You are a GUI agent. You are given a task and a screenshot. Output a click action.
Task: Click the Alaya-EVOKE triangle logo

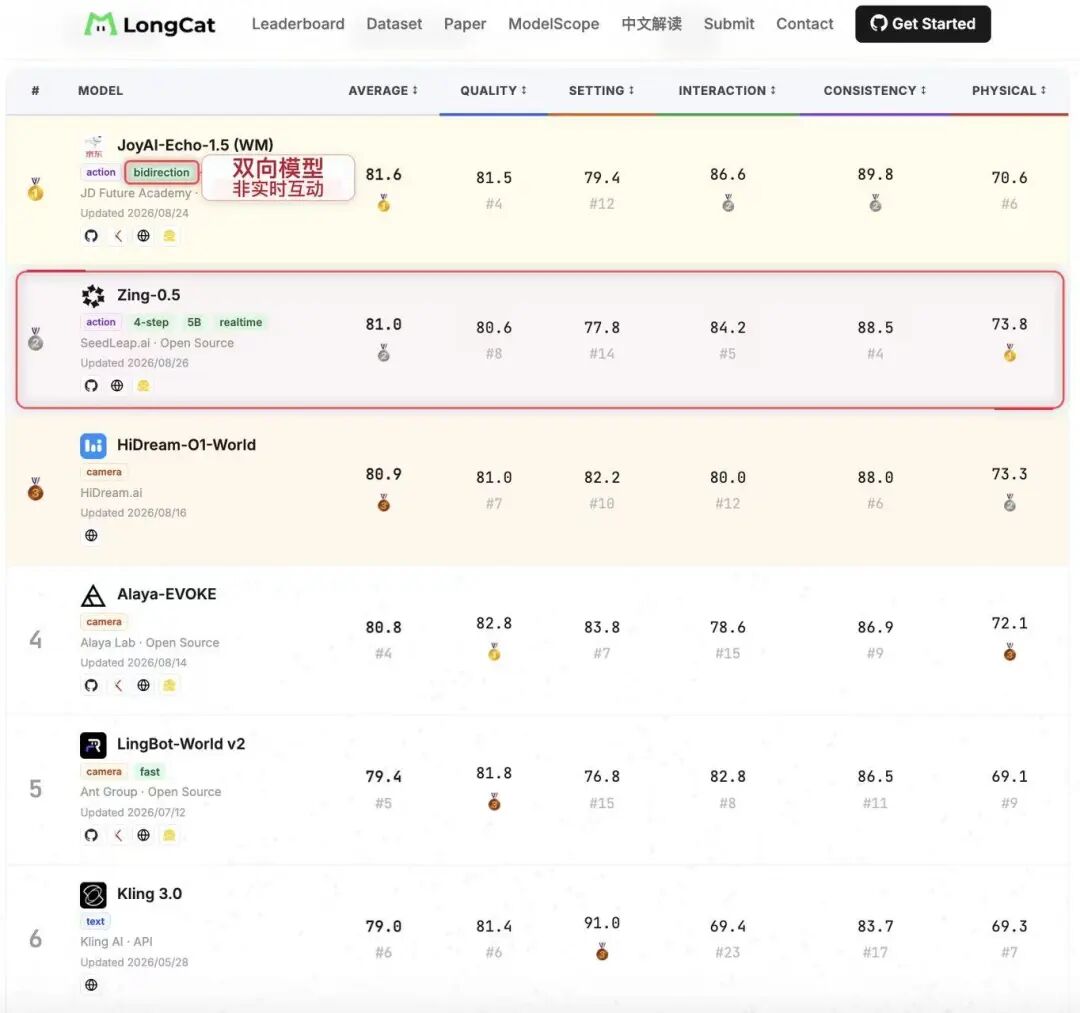93,595
